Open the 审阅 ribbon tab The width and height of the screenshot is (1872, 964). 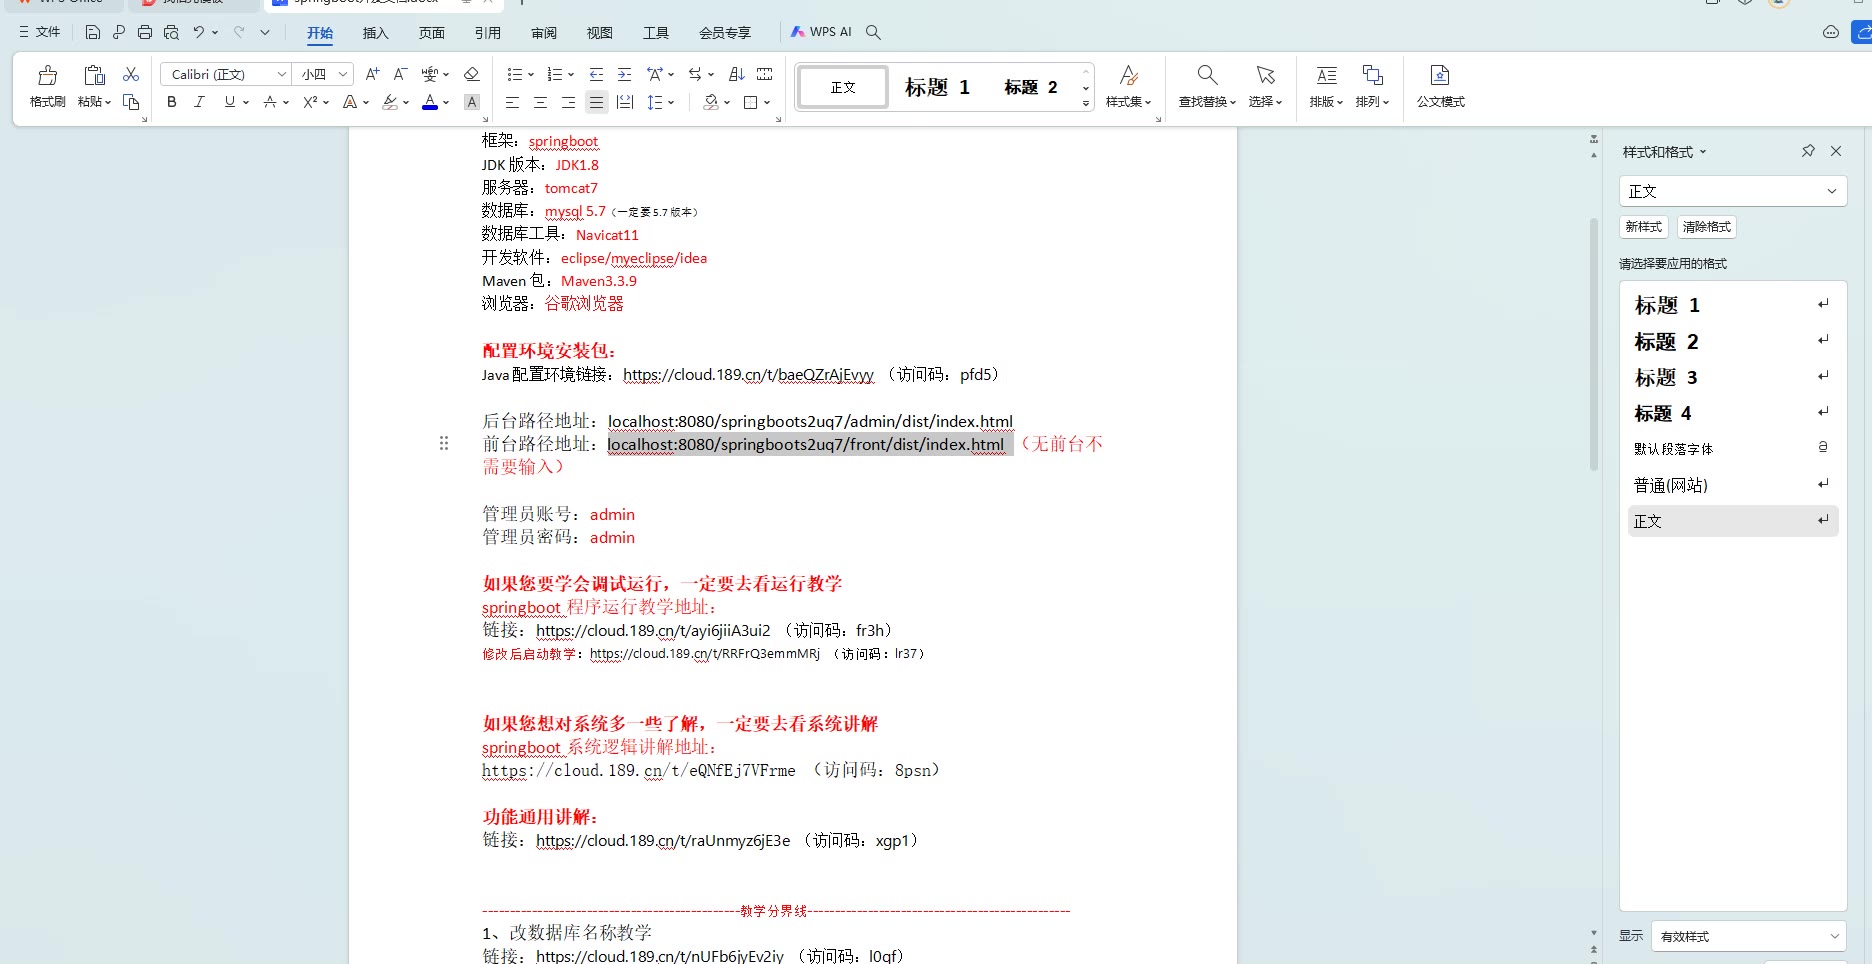click(544, 33)
